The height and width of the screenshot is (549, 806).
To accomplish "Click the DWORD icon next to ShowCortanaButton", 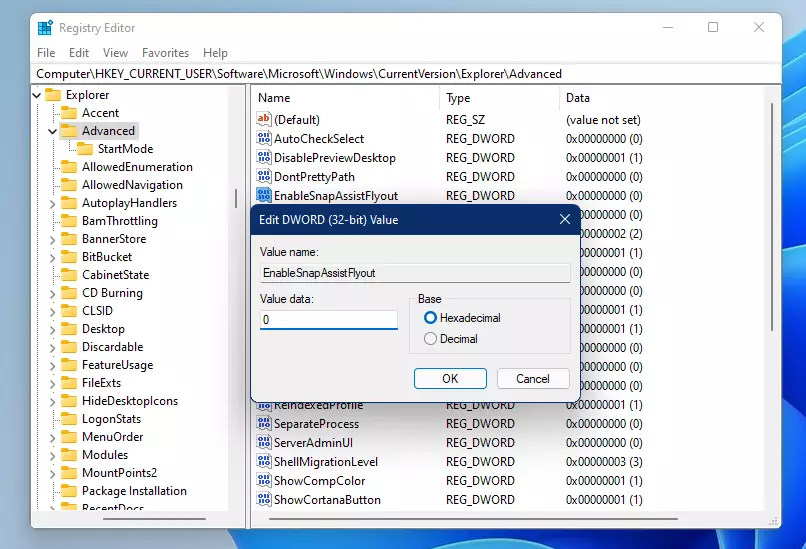I will tap(264, 500).
